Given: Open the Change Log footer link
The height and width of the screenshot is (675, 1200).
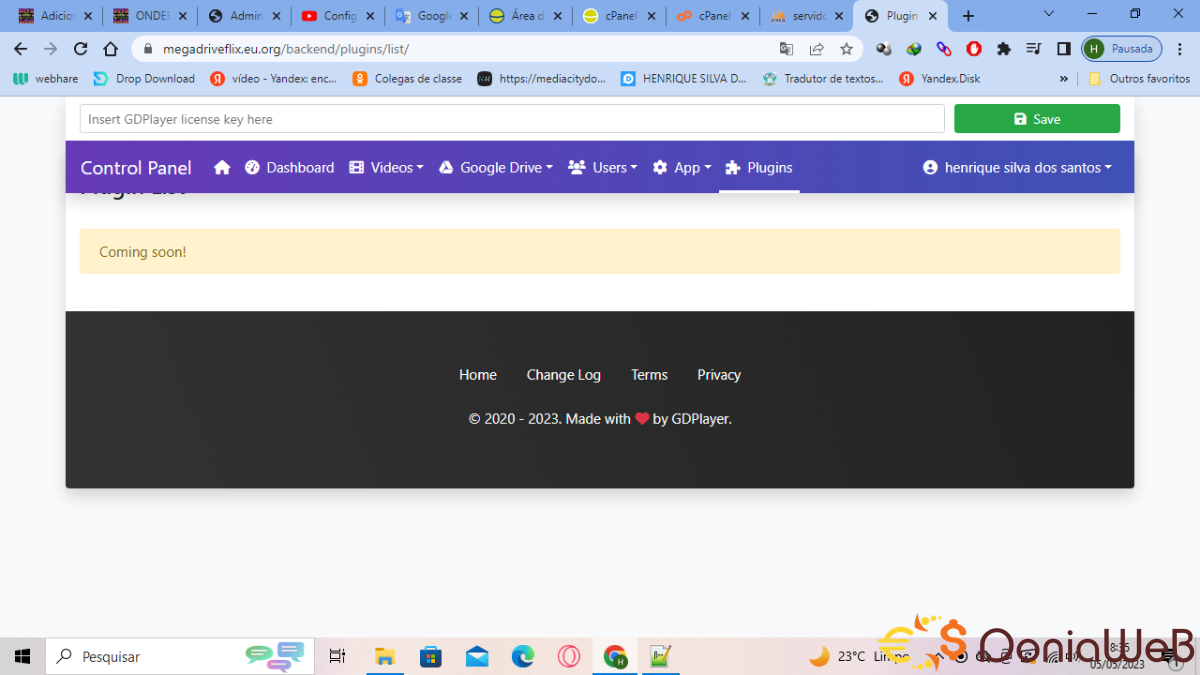Looking at the screenshot, I should [x=563, y=375].
